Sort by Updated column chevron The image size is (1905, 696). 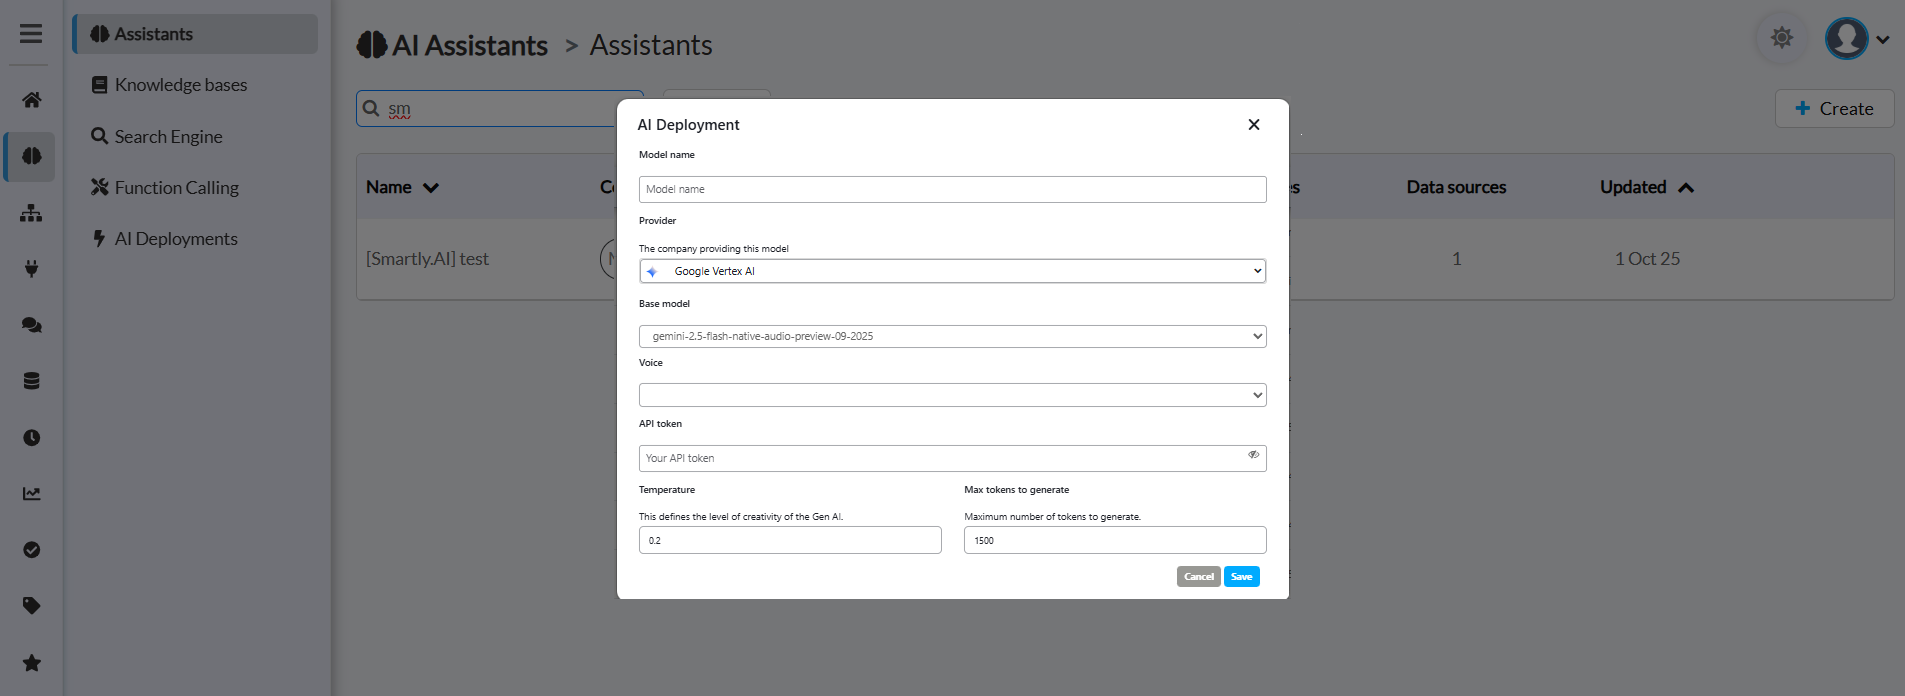pyautogui.click(x=1686, y=188)
